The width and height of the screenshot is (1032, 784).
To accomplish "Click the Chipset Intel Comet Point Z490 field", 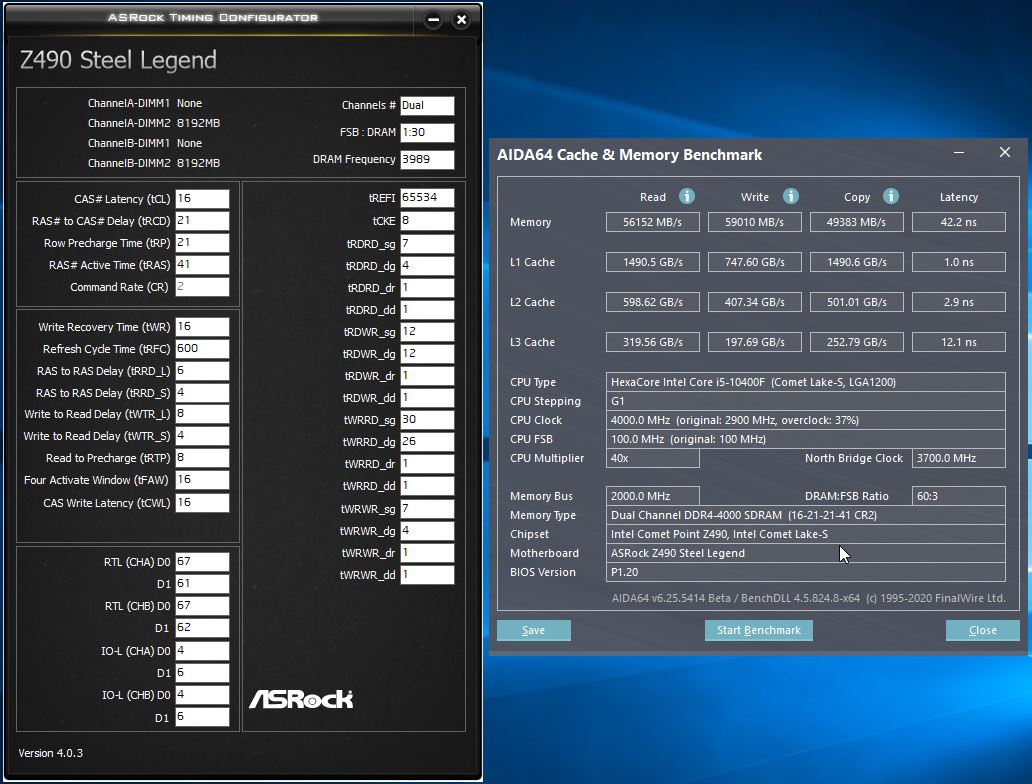I will coord(806,535).
